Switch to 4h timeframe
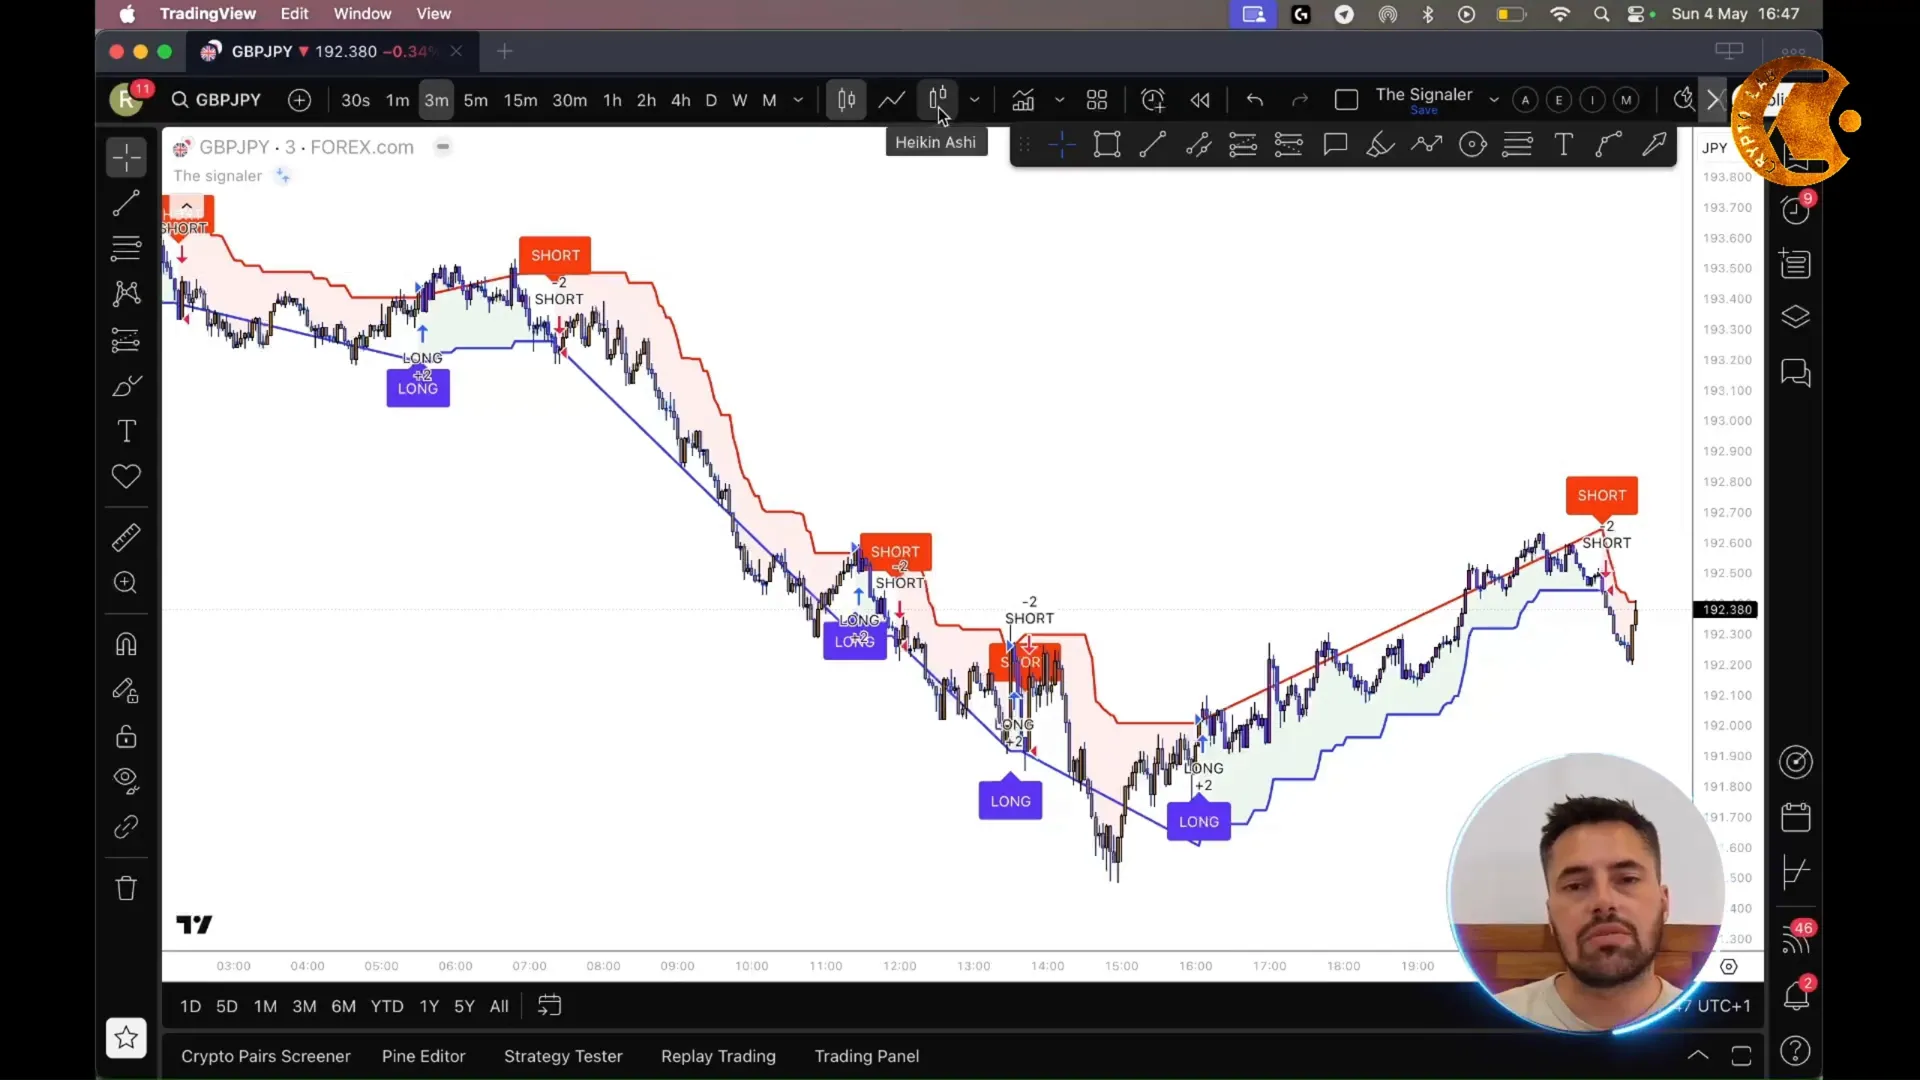Viewport: 1920px width, 1080px height. [x=681, y=100]
